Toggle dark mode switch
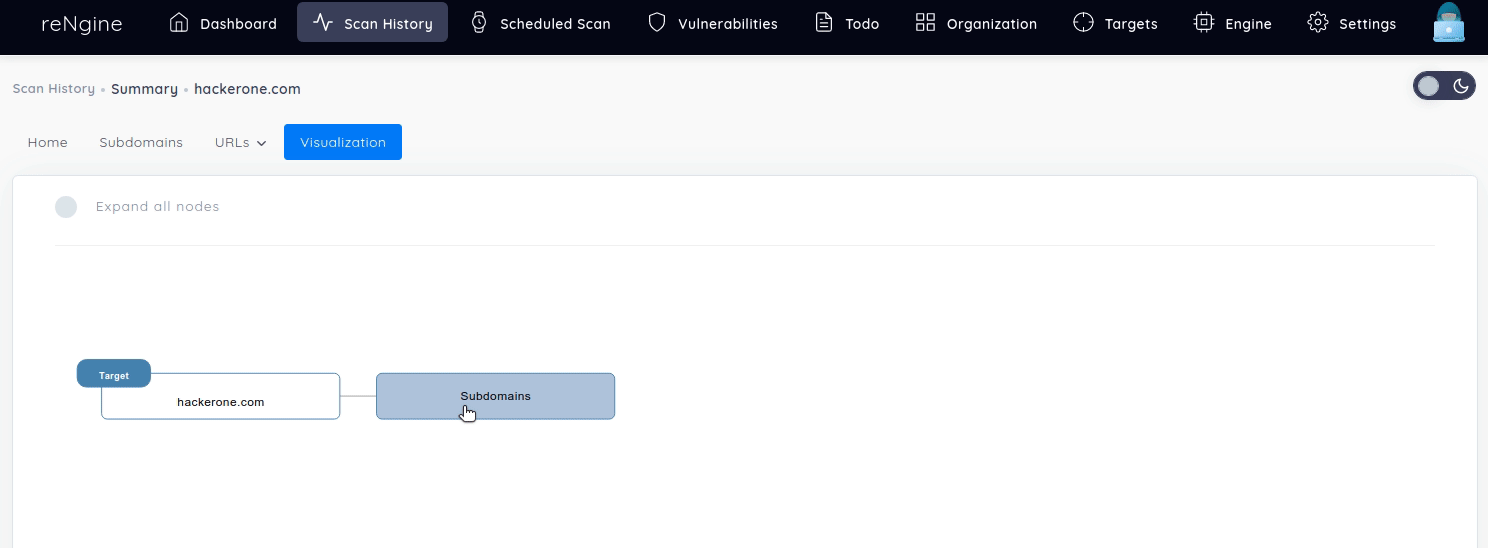Screen dimensions: 1488x548 1444,86
